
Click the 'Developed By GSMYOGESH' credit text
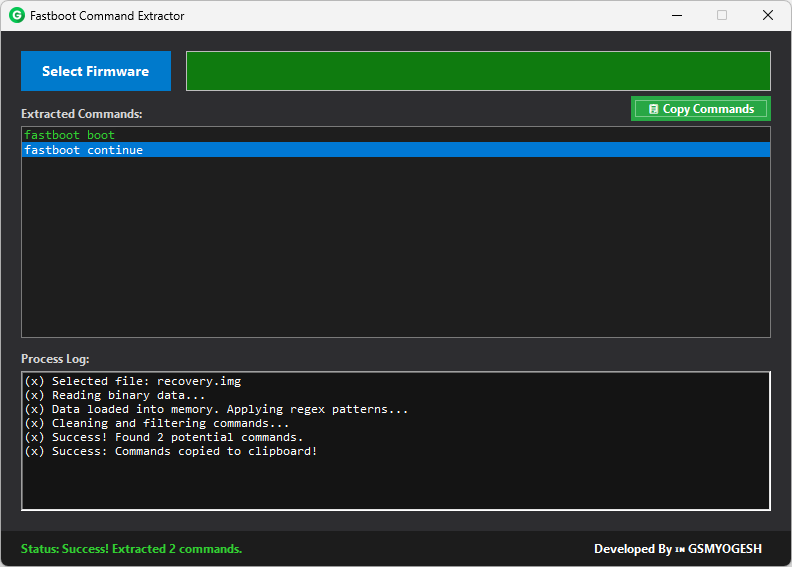677,549
